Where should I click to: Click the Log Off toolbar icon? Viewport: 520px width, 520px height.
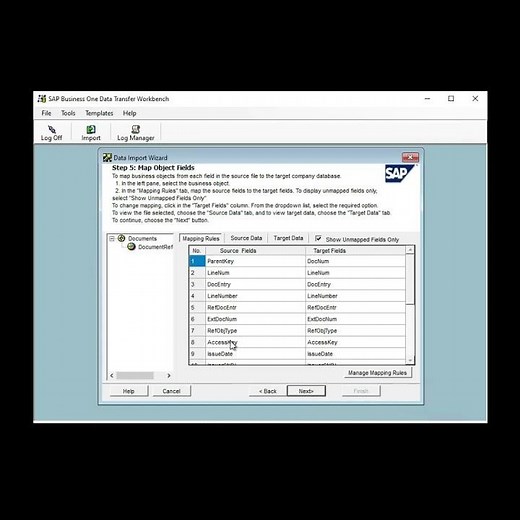(x=51, y=129)
